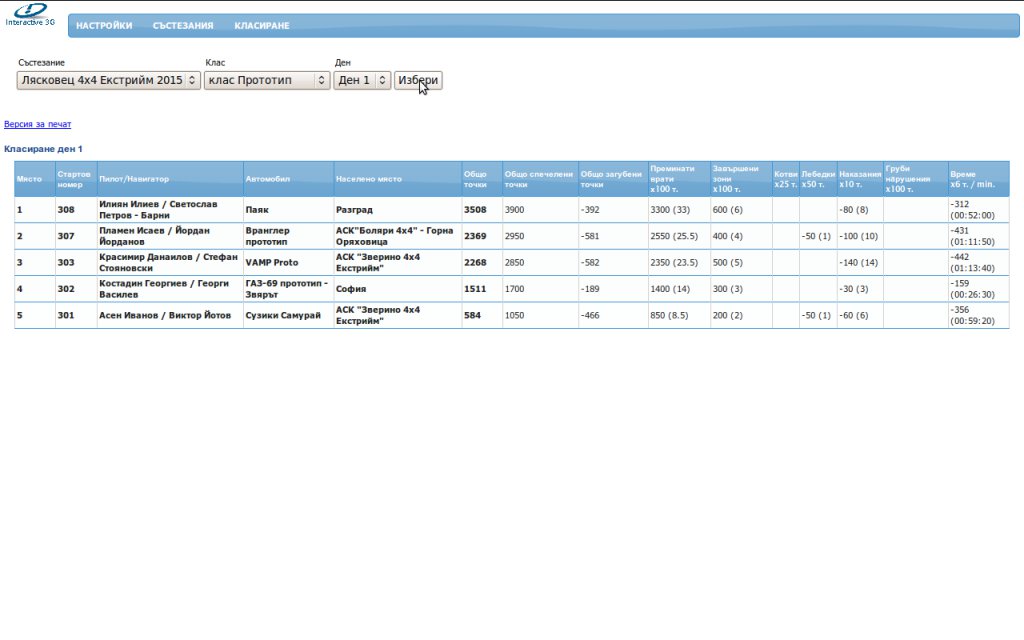Click the Населено място column header
The width and height of the screenshot is (1024, 640).
pyautogui.click(x=369, y=179)
